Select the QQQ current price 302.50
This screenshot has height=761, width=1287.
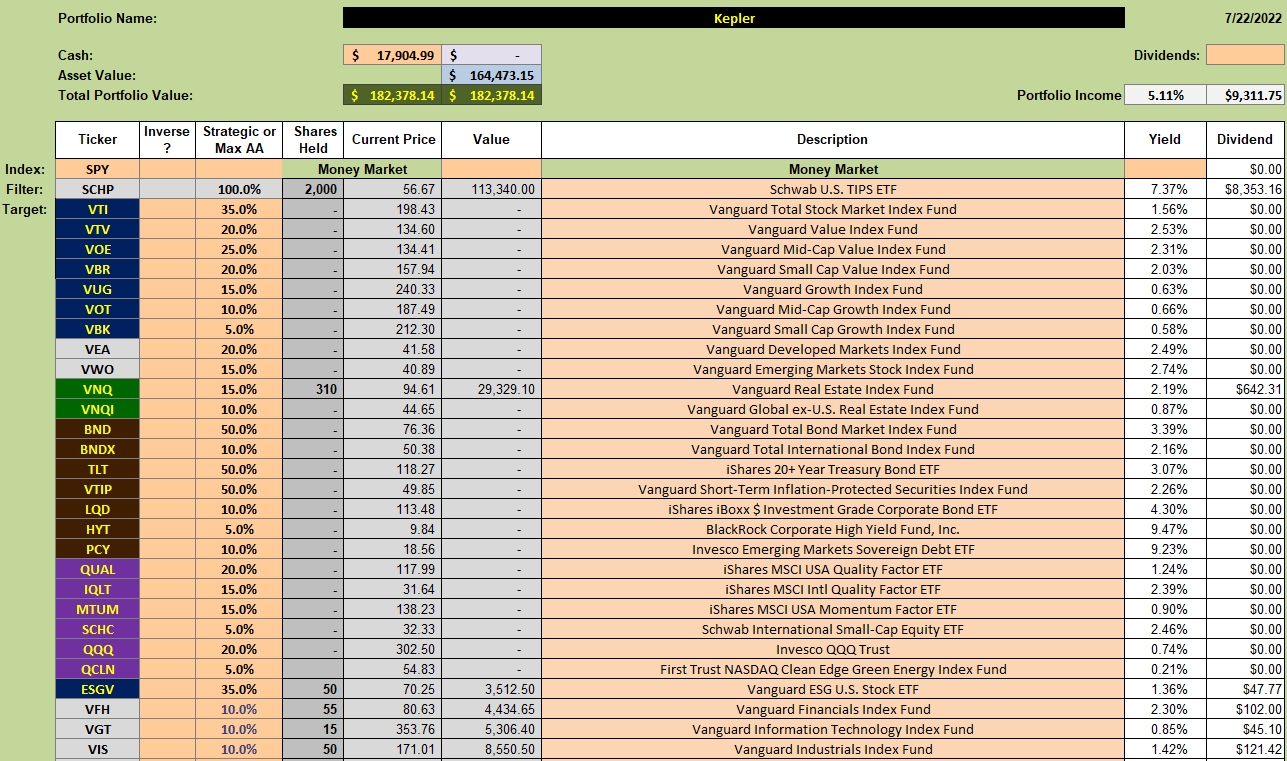tap(392, 649)
